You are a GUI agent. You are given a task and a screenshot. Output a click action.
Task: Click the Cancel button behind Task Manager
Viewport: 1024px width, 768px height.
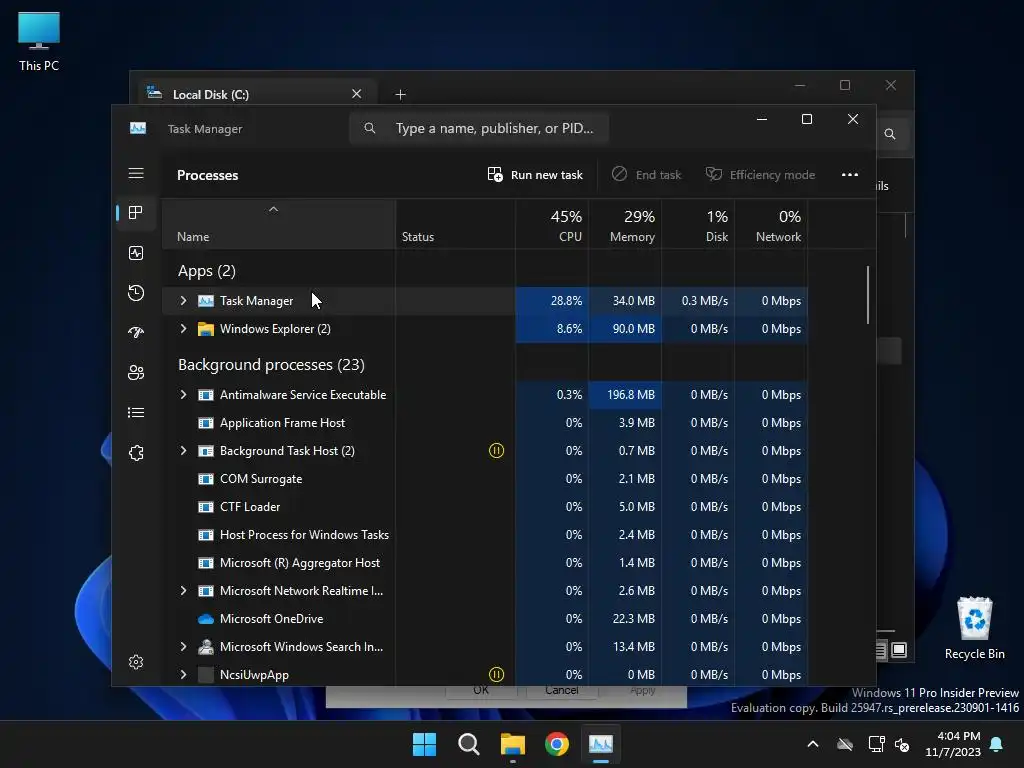pyautogui.click(x=561, y=691)
